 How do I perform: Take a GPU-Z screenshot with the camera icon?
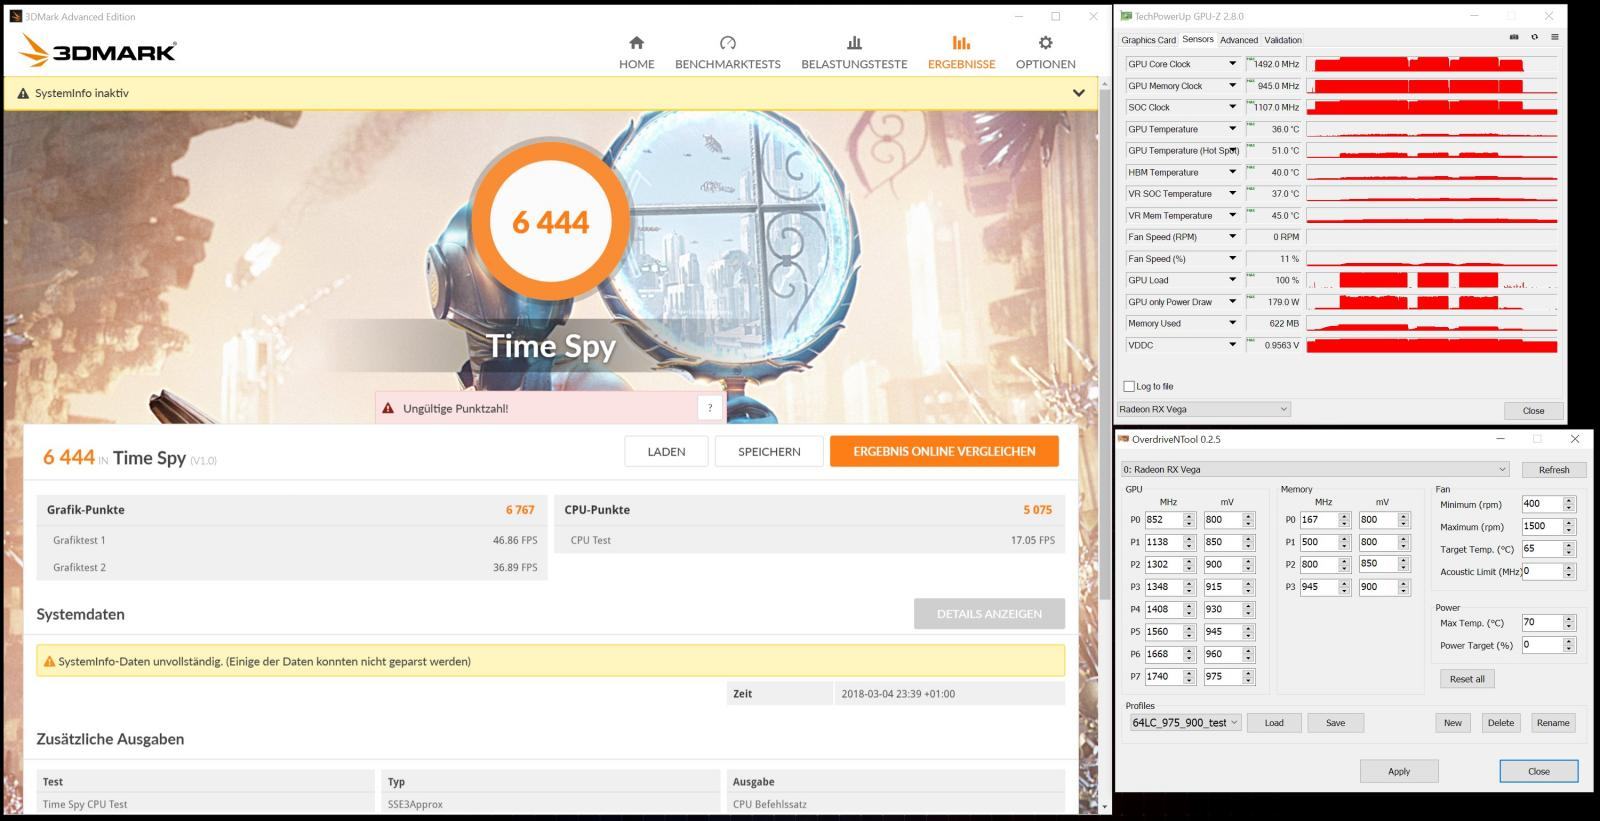pos(1514,37)
